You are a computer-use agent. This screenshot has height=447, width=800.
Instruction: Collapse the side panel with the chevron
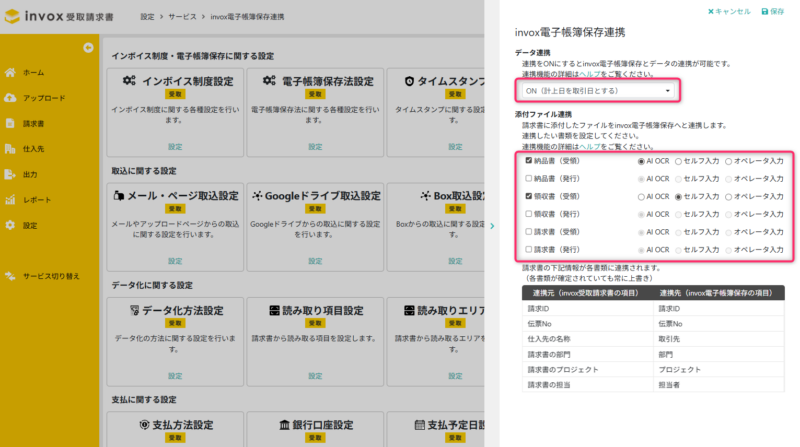tap(492, 226)
